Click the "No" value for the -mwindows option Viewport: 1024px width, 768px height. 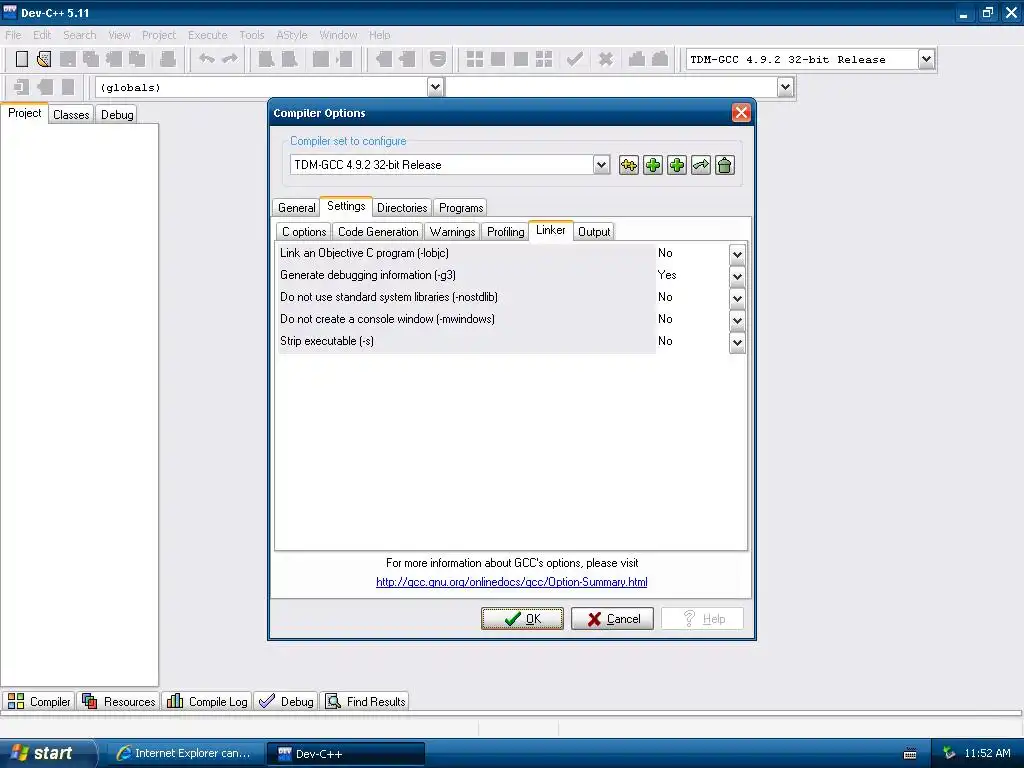click(x=665, y=319)
